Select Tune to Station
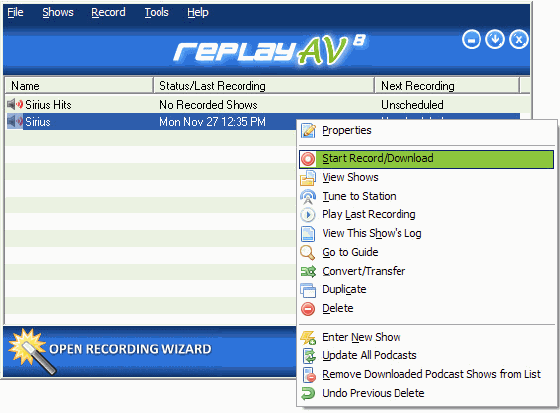Image resolution: width=560 pixels, height=413 pixels. [426, 197]
